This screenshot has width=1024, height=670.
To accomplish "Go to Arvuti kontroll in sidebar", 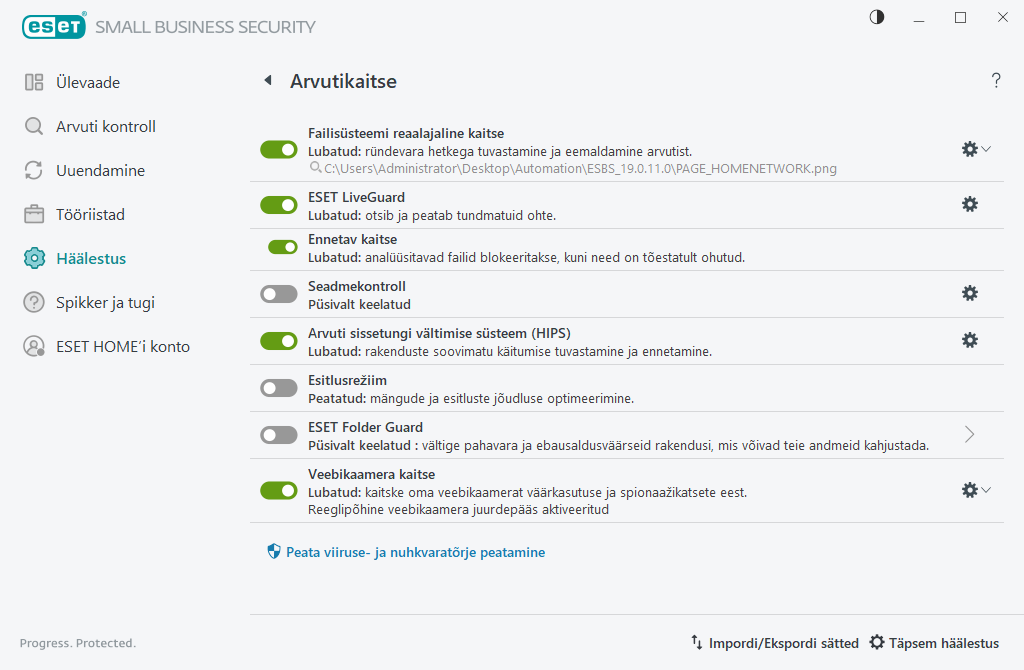I will (x=105, y=127).
